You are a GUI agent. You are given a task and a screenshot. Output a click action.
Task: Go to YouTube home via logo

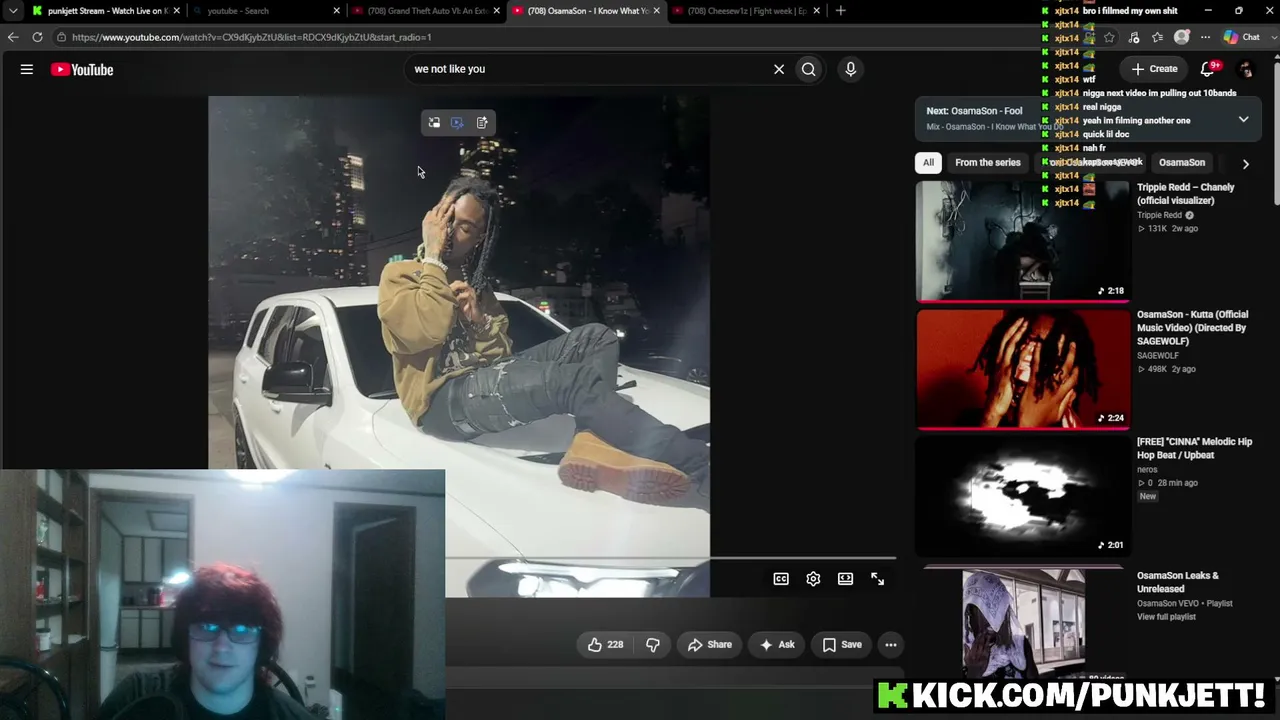coord(82,69)
